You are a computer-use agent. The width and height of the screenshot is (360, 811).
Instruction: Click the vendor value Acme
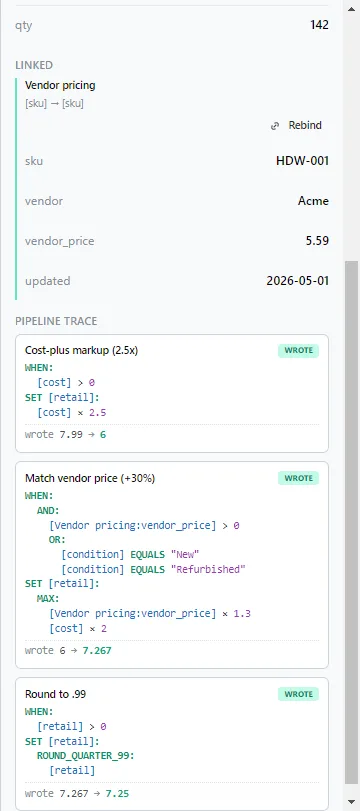(x=313, y=201)
